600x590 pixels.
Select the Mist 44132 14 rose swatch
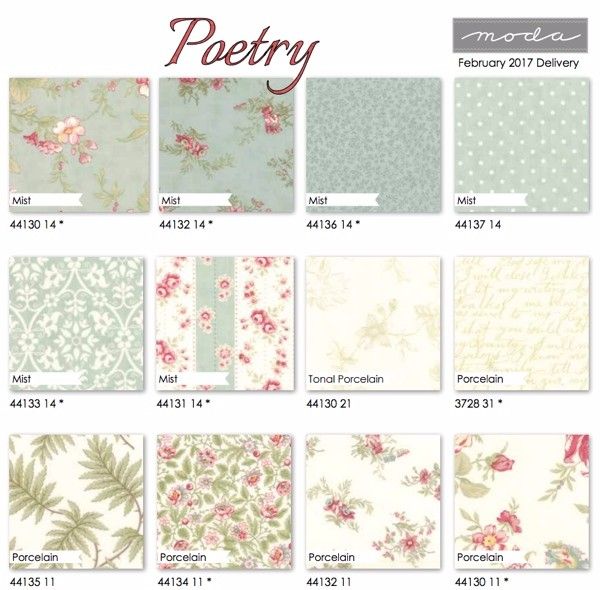click(227, 145)
